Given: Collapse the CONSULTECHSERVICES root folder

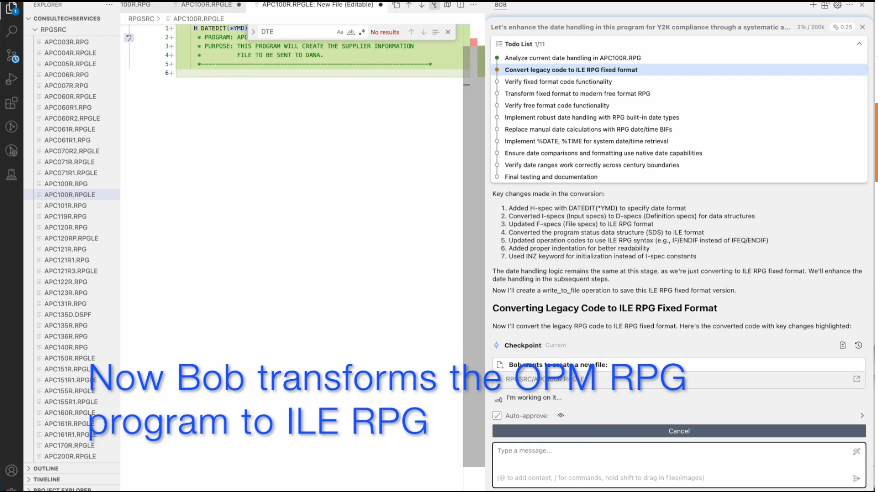Looking at the screenshot, I should click(x=29, y=18).
